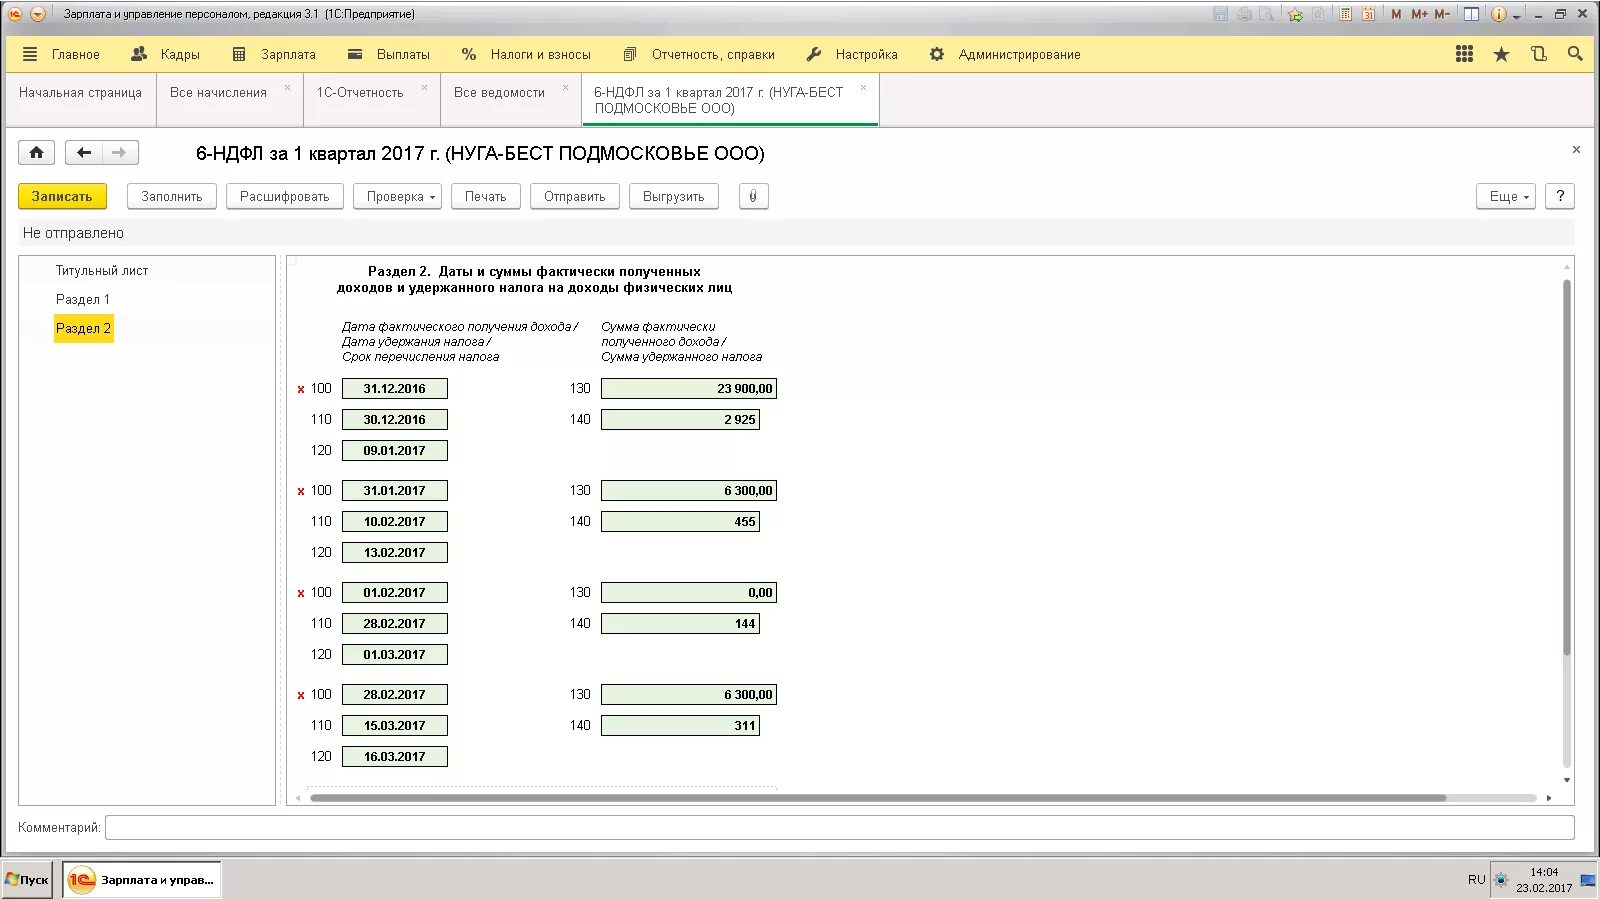Go forward with the right arrow
This screenshot has height=900, width=1600.
click(x=120, y=152)
